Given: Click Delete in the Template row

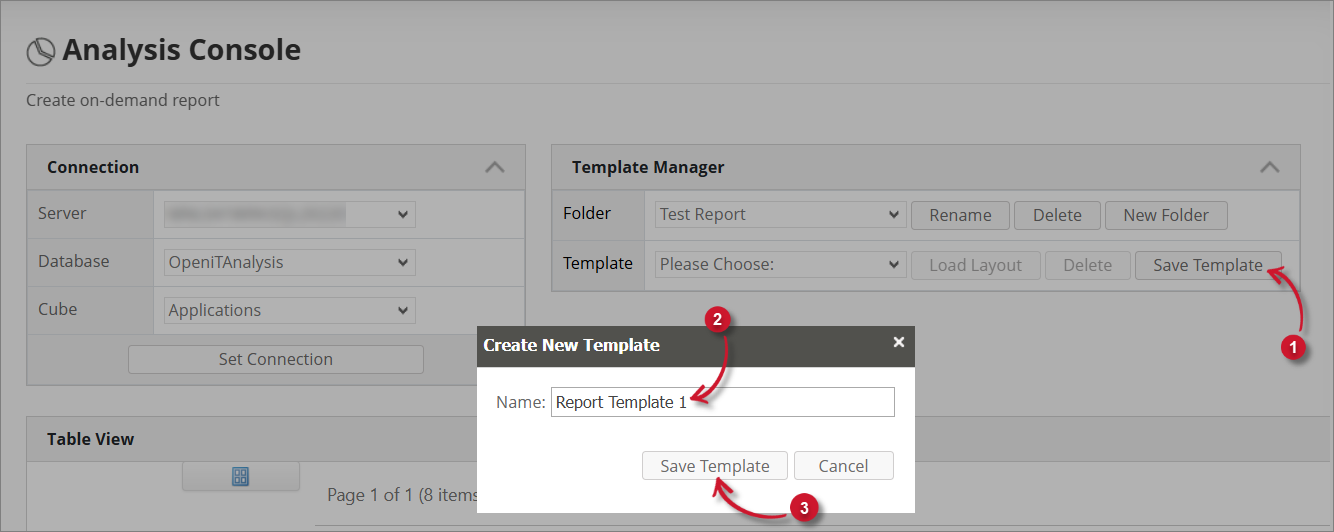Looking at the screenshot, I should click(x=1087, y=265).
